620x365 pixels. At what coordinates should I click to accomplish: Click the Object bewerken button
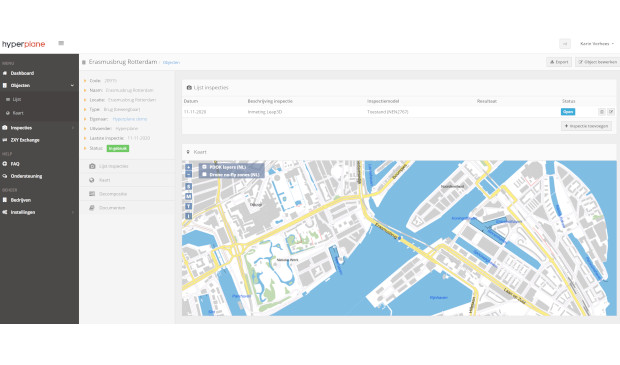coord(597,62)
